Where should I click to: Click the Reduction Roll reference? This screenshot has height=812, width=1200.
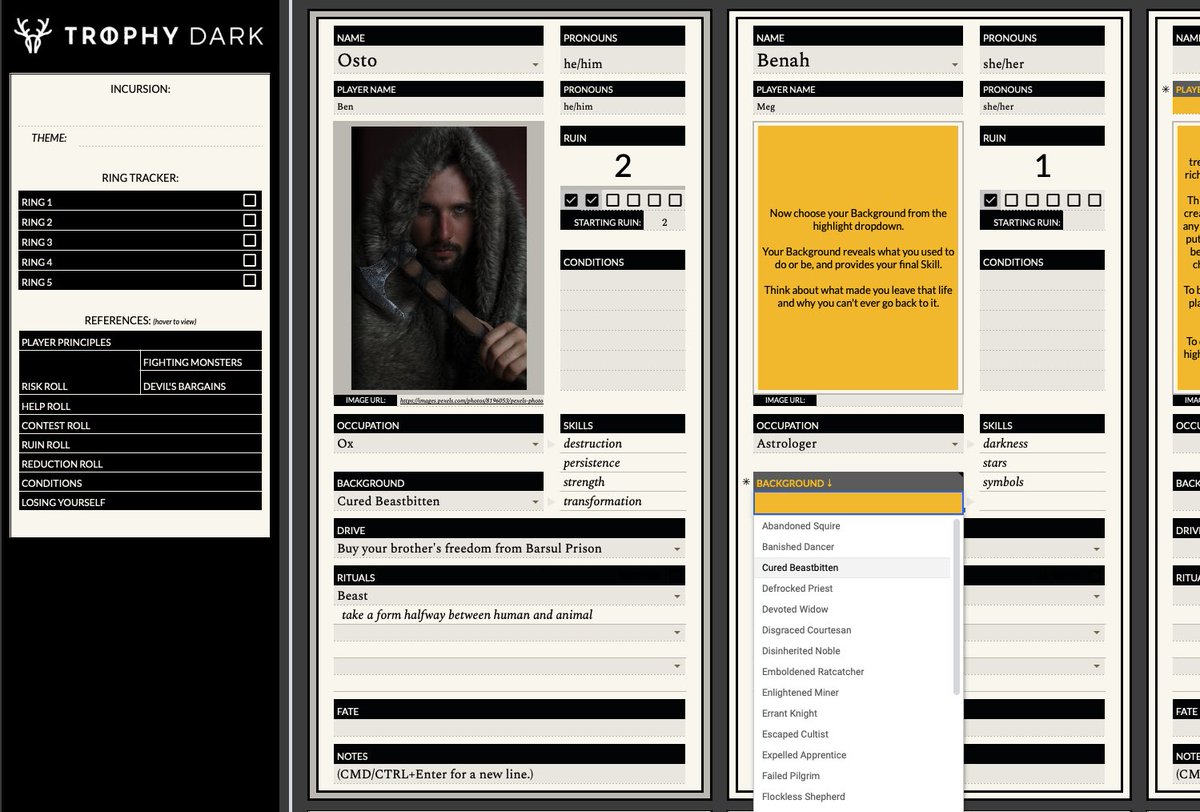(140, 463)
